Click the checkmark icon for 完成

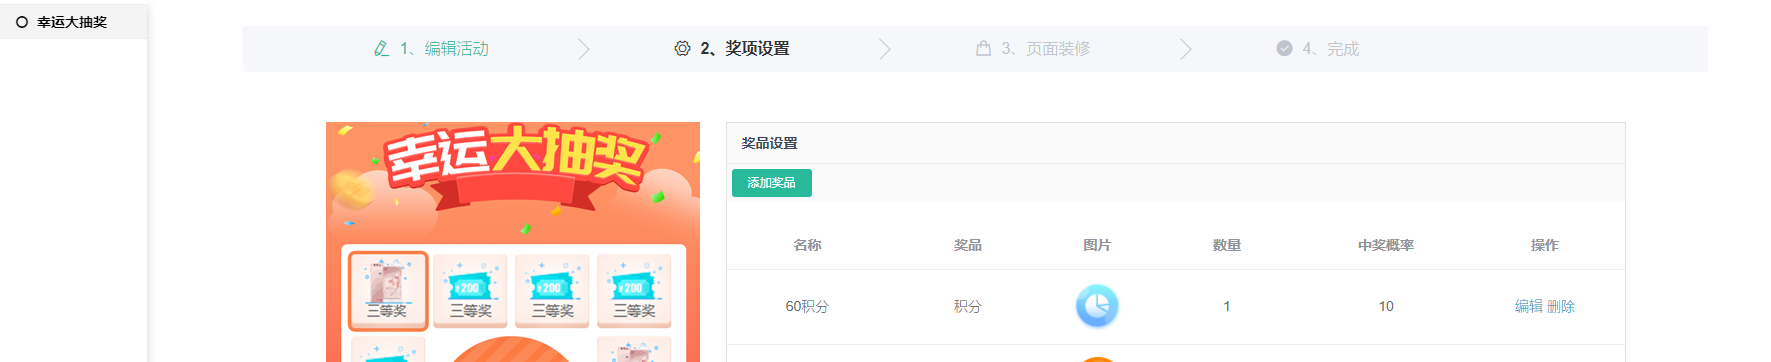[x=1284, y=48]
